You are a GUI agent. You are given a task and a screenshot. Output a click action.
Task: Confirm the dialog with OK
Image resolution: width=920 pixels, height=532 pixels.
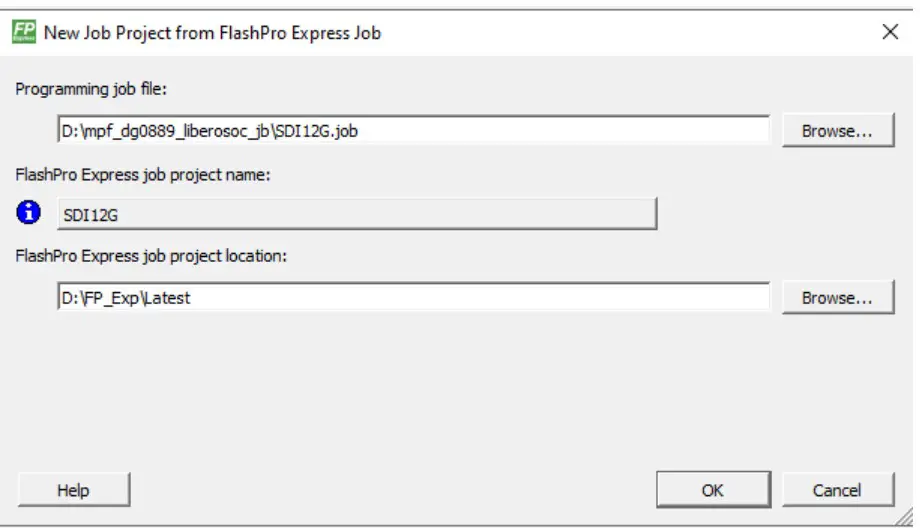tap(712, 490)
